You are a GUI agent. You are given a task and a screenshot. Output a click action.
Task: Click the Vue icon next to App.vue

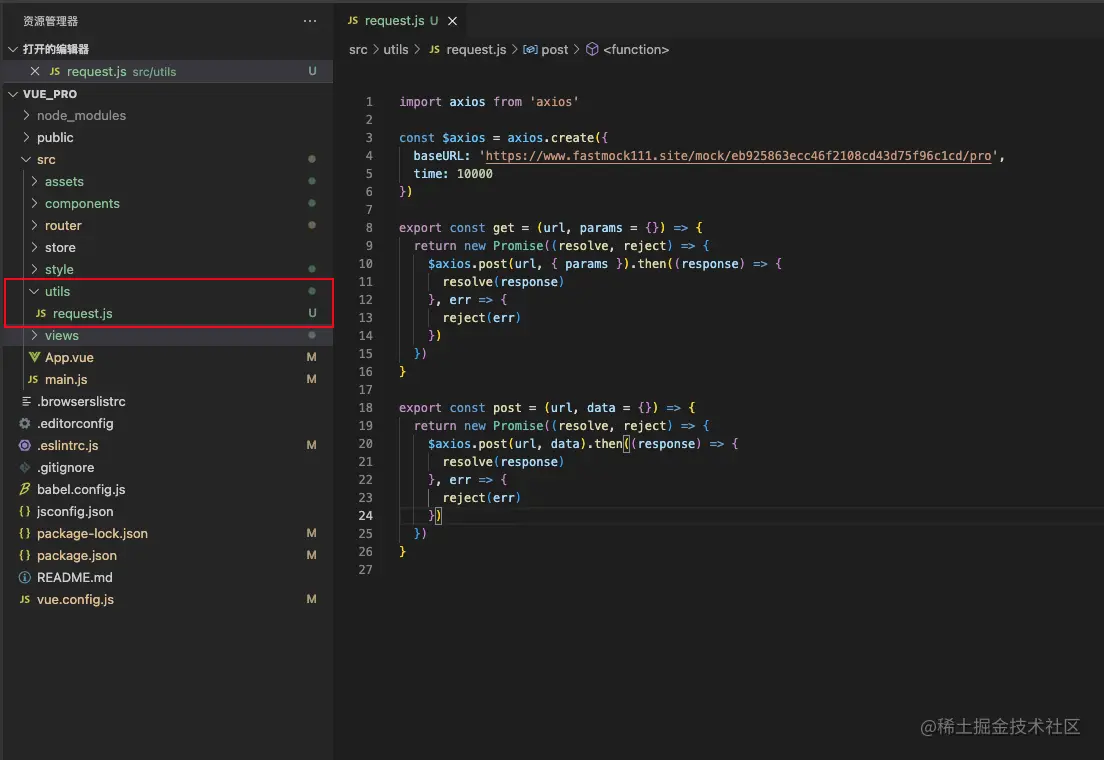34,357
